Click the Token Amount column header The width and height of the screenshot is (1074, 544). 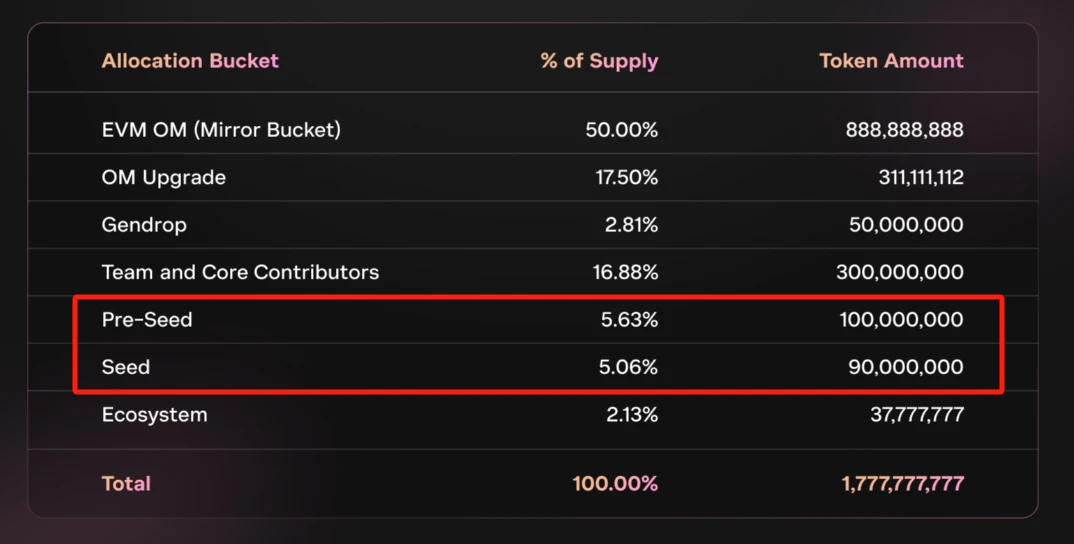891,61
